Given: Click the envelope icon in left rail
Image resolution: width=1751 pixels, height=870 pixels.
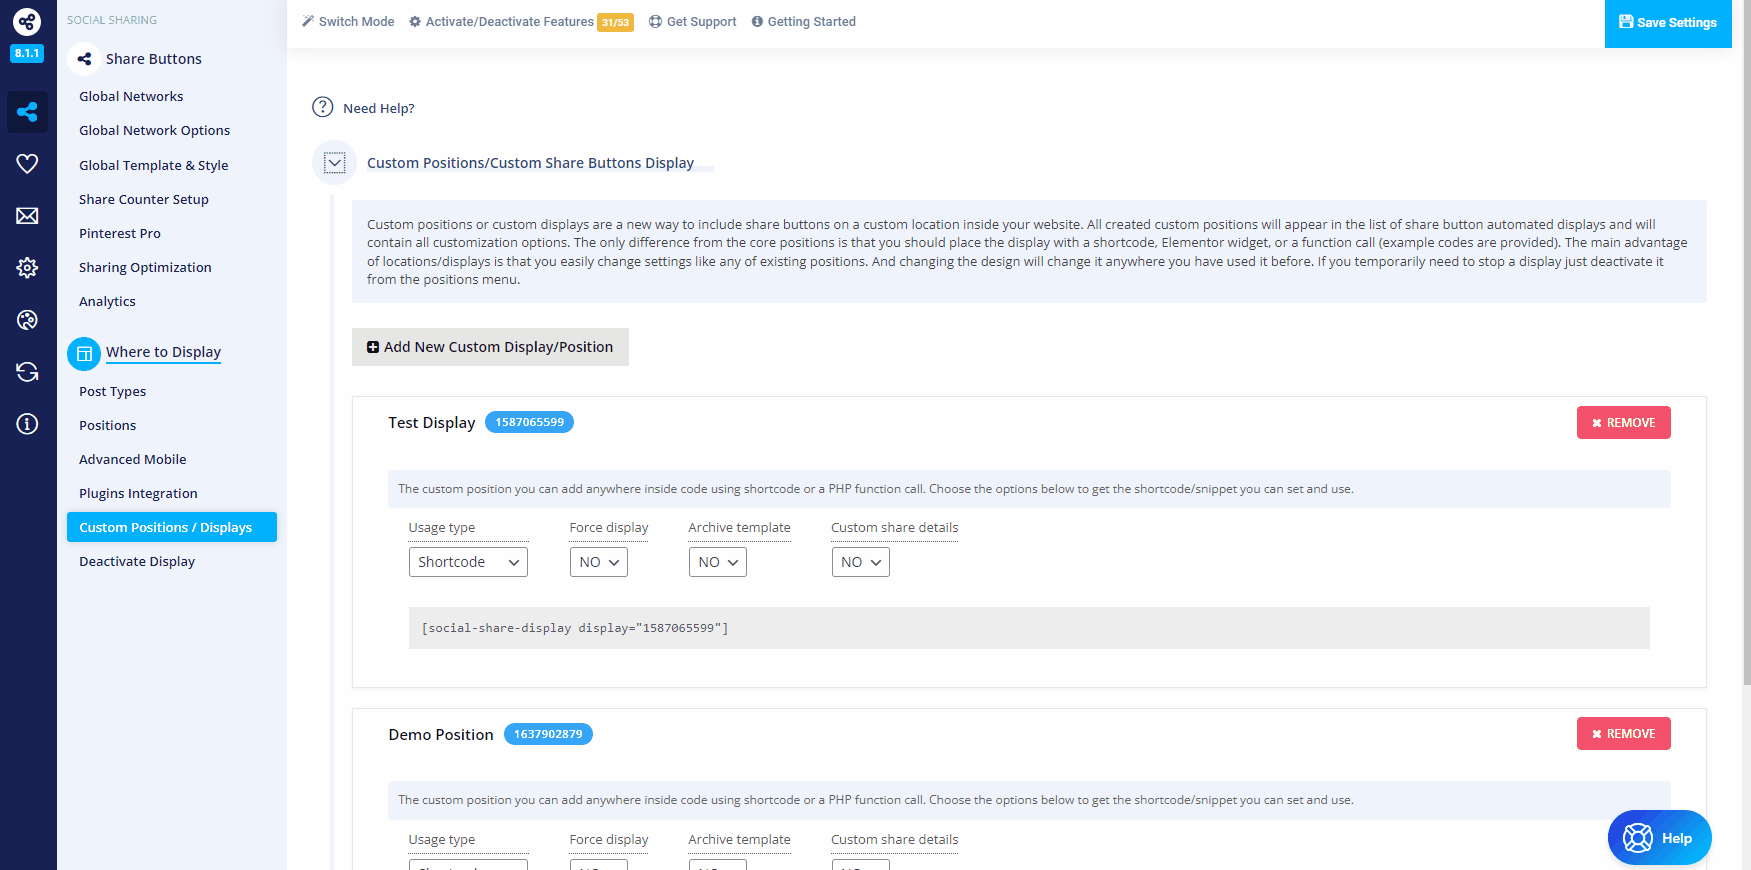Looking at the screenshot, I should point(27,216).
